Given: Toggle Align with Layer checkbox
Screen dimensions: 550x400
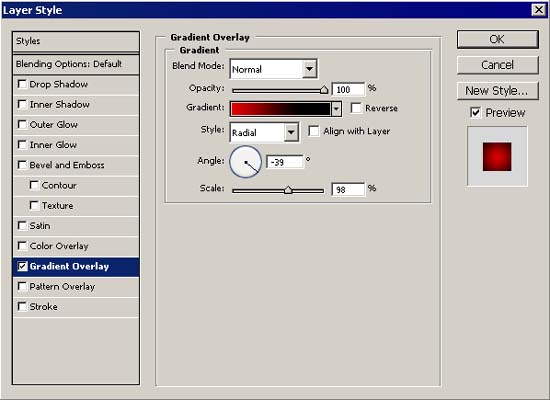Looking at the screenshot, I should [x=314, y=131].
